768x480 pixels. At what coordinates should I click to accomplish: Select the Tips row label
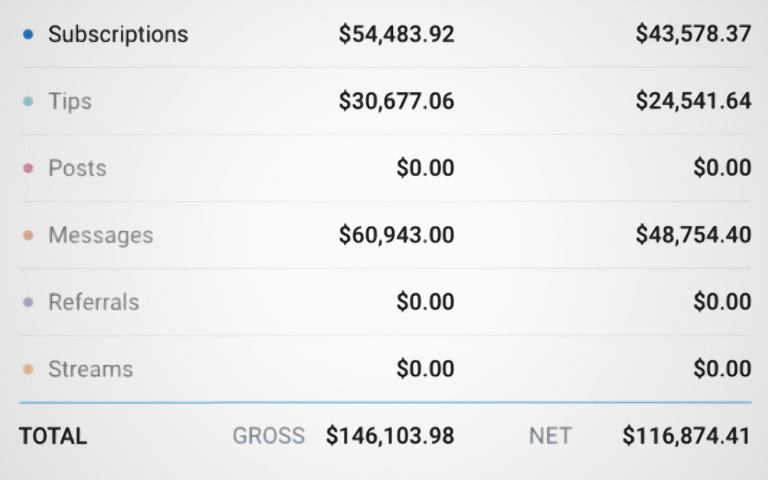click(x=70, y=101)
